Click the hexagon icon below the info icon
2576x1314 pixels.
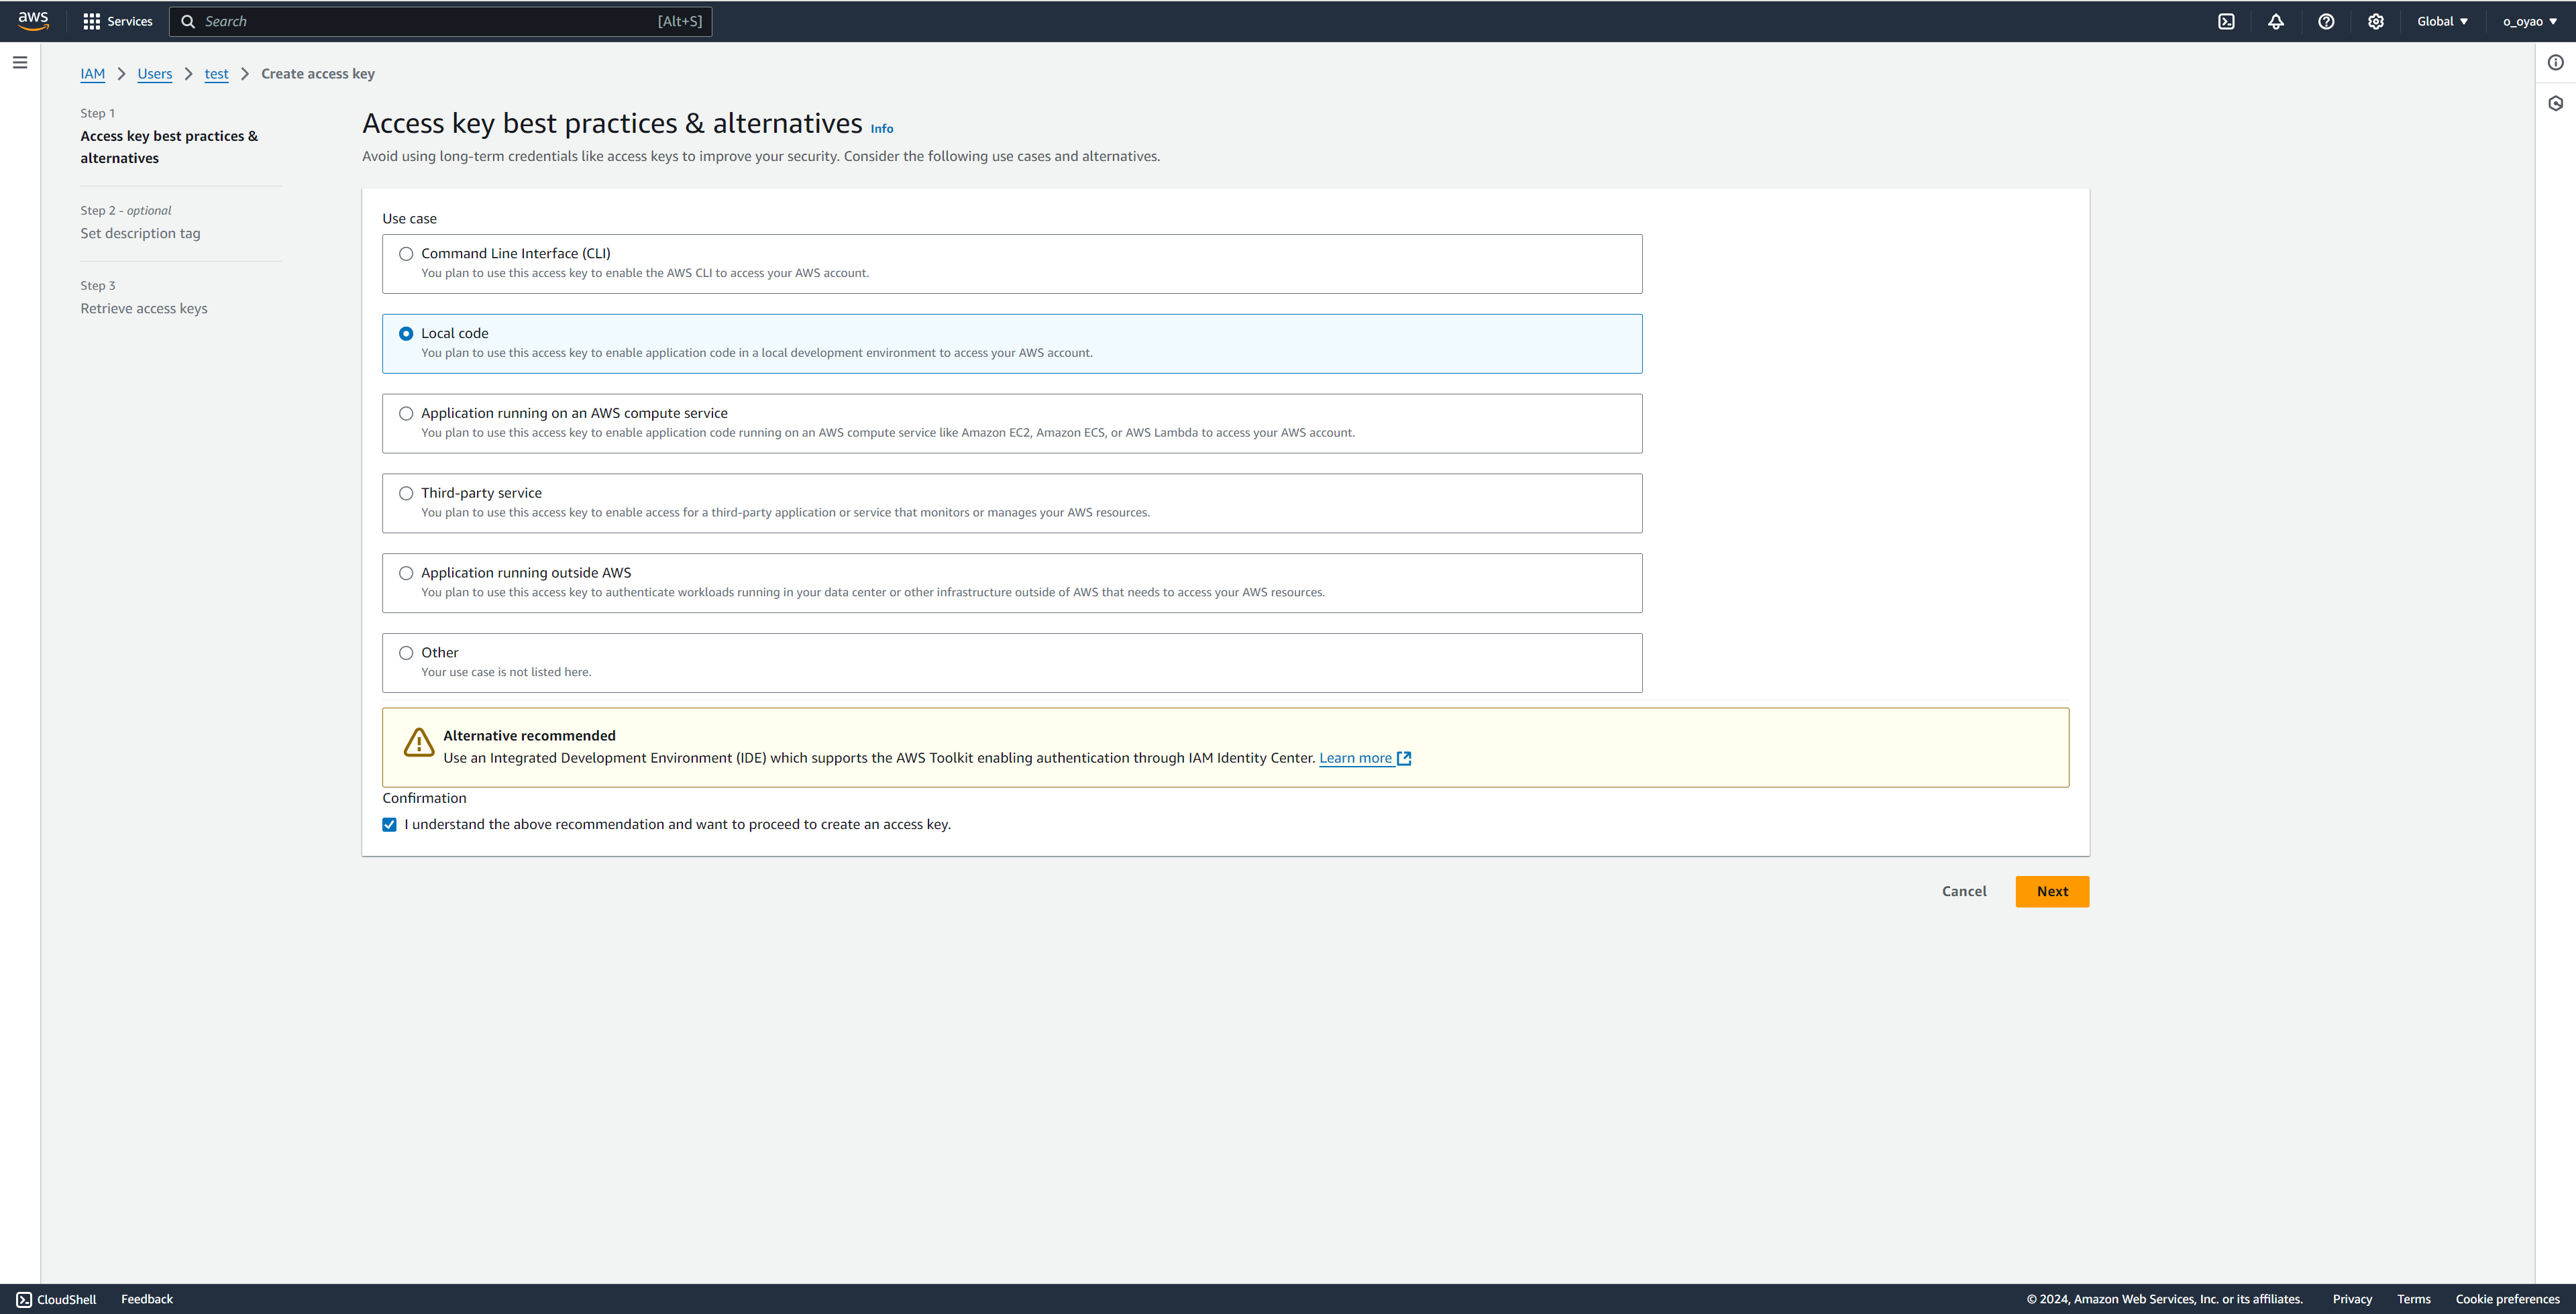point(2555,103)
